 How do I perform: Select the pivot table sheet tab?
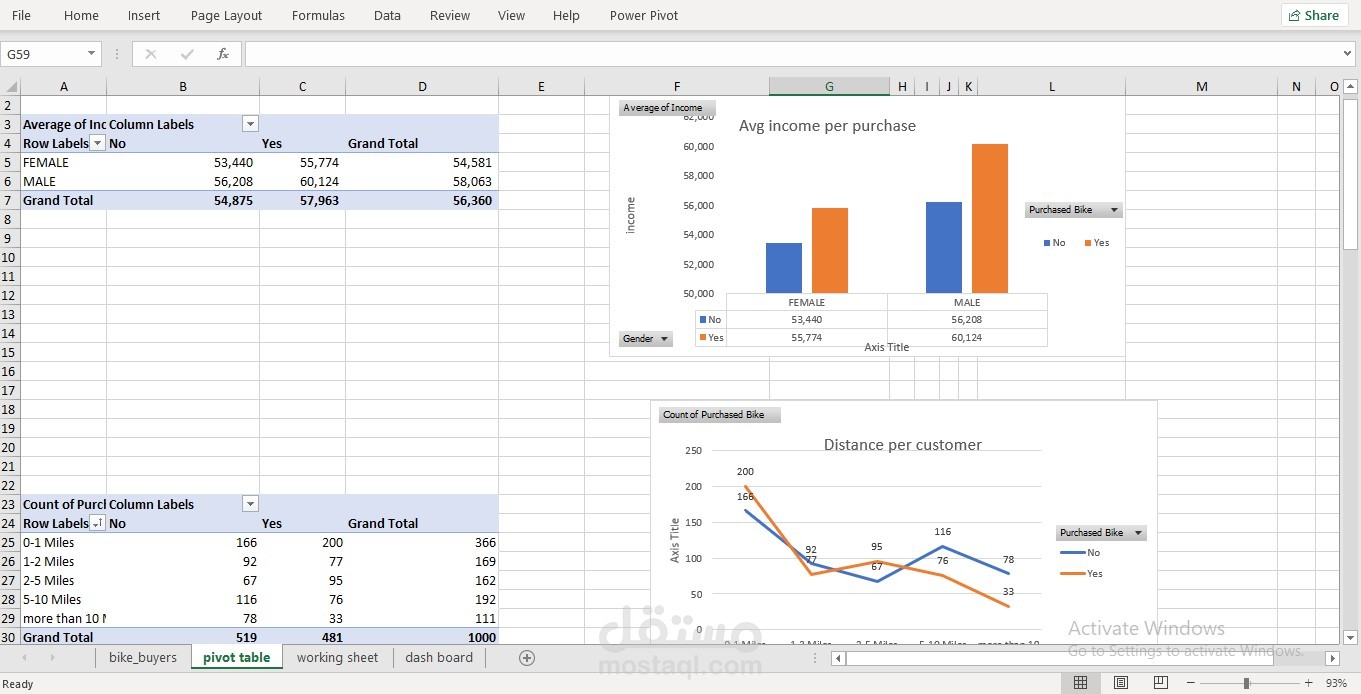[x=236, y=657]
